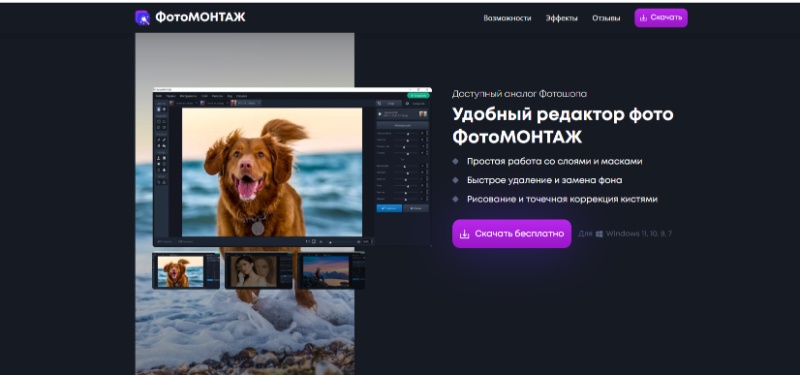Screen dimensions: 800x375
Task: Select the text Доступный аналог Фотошопа
Action: [519, 94]
